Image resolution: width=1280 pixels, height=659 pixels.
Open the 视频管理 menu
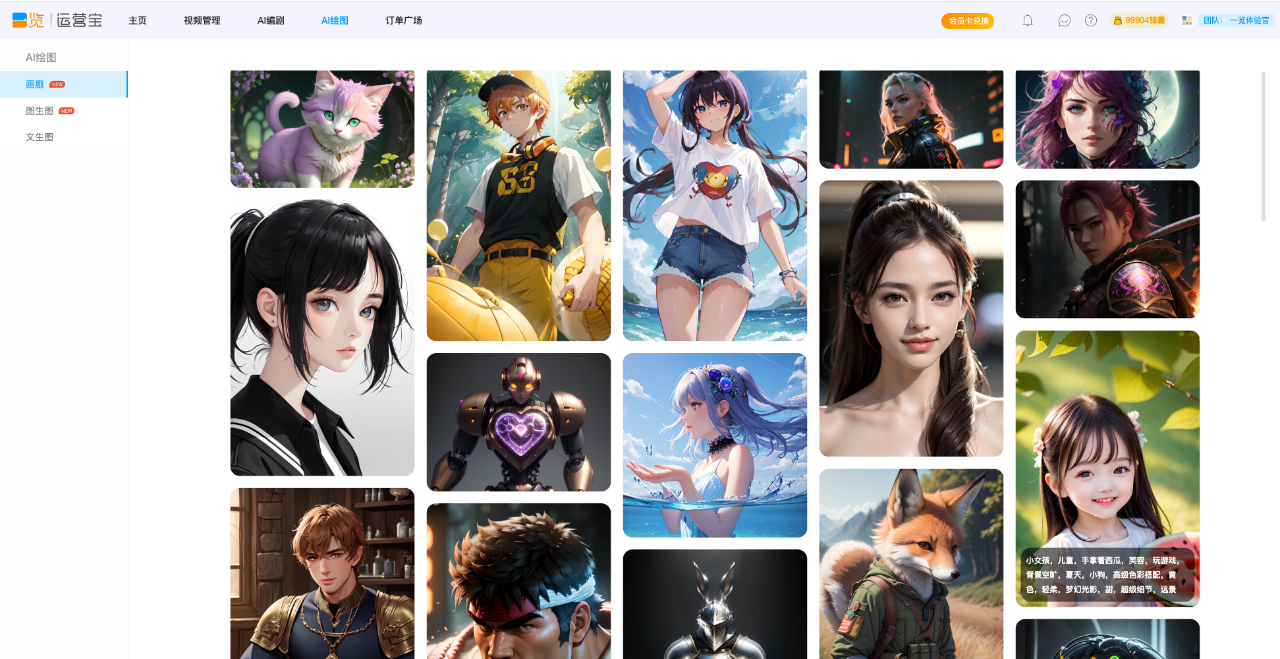click(202, 20)
